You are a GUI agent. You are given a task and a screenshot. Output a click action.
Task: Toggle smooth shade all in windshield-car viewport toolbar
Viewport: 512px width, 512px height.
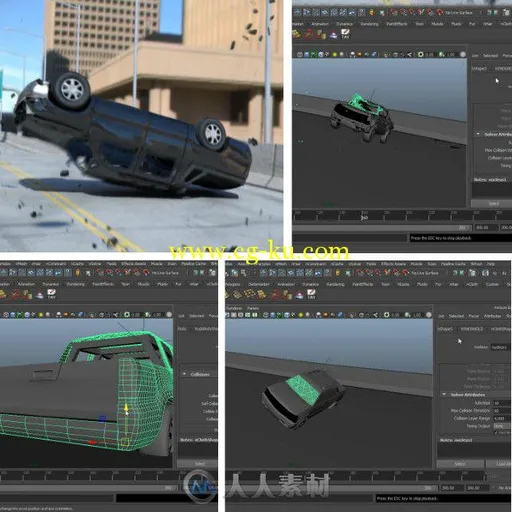(x=272, y=315)
